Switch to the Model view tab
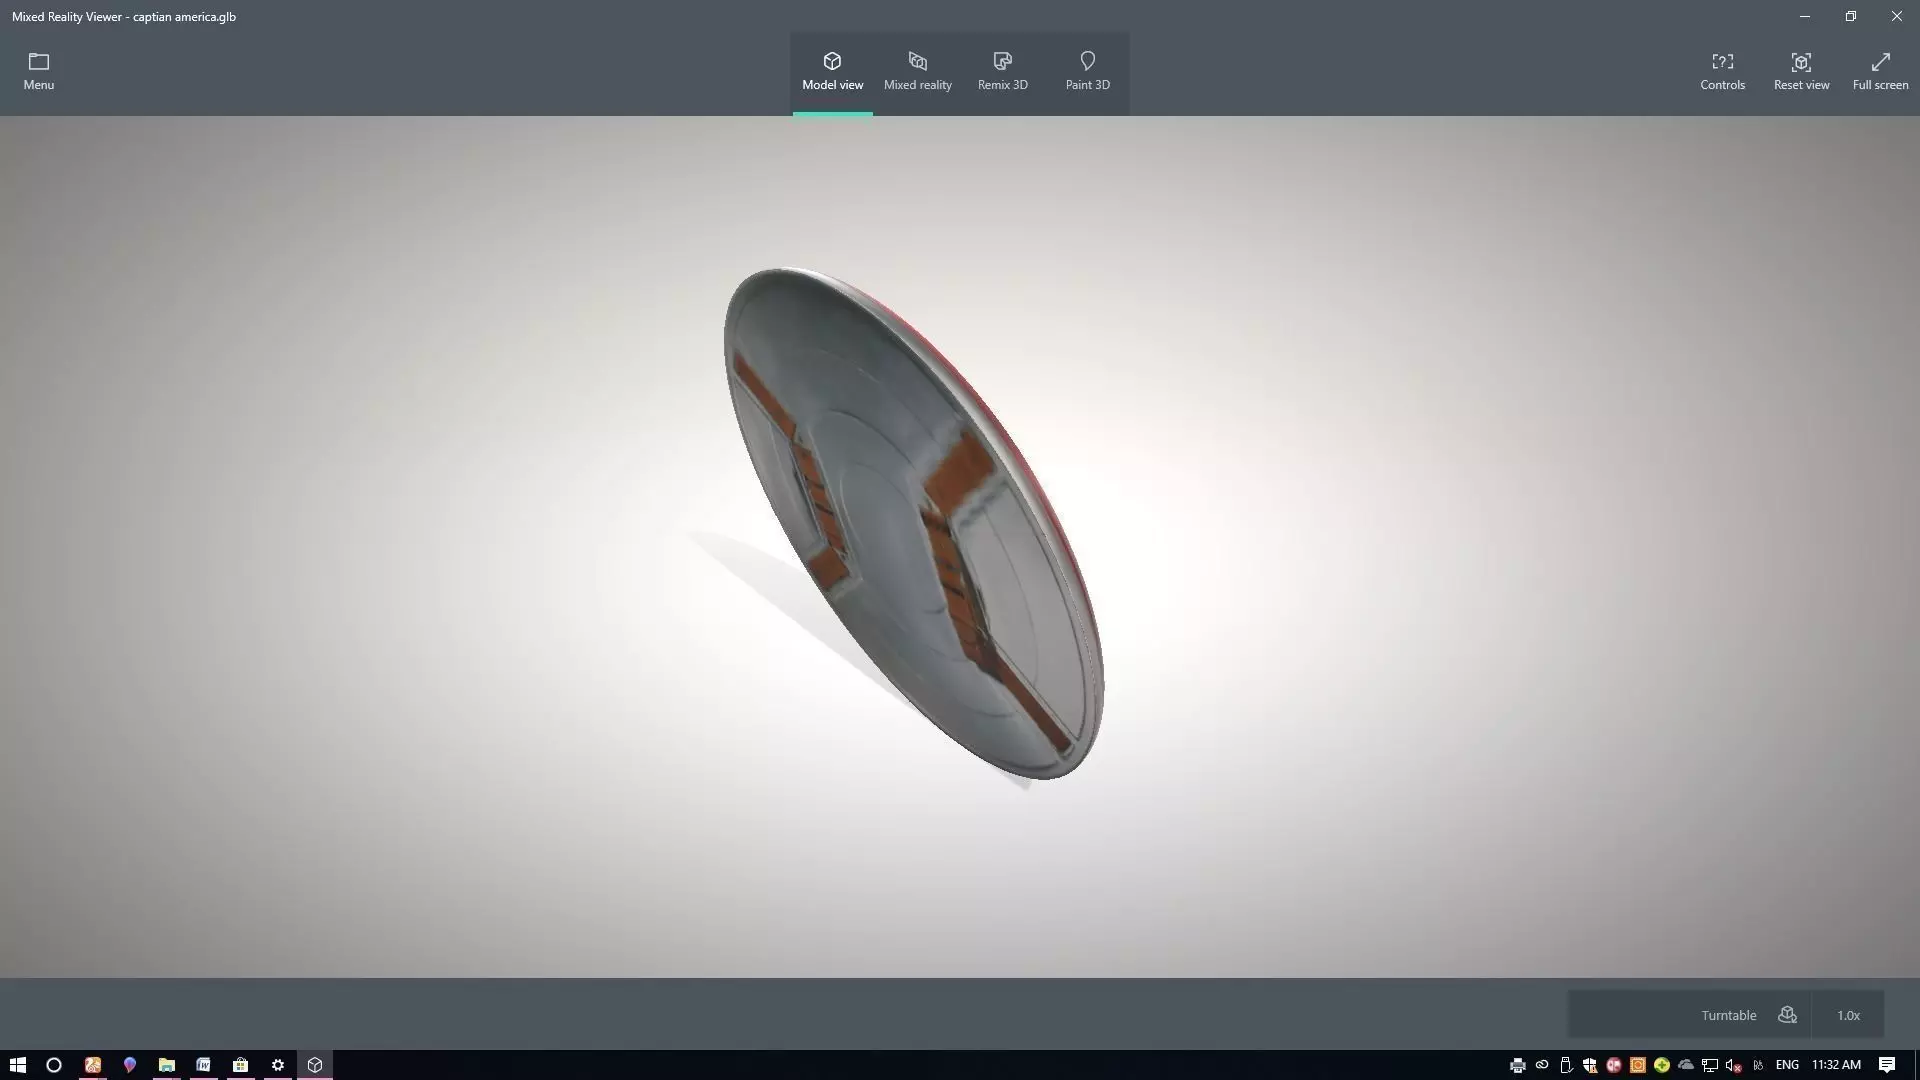This screenshot has width=1920, height=1080. 832,72
